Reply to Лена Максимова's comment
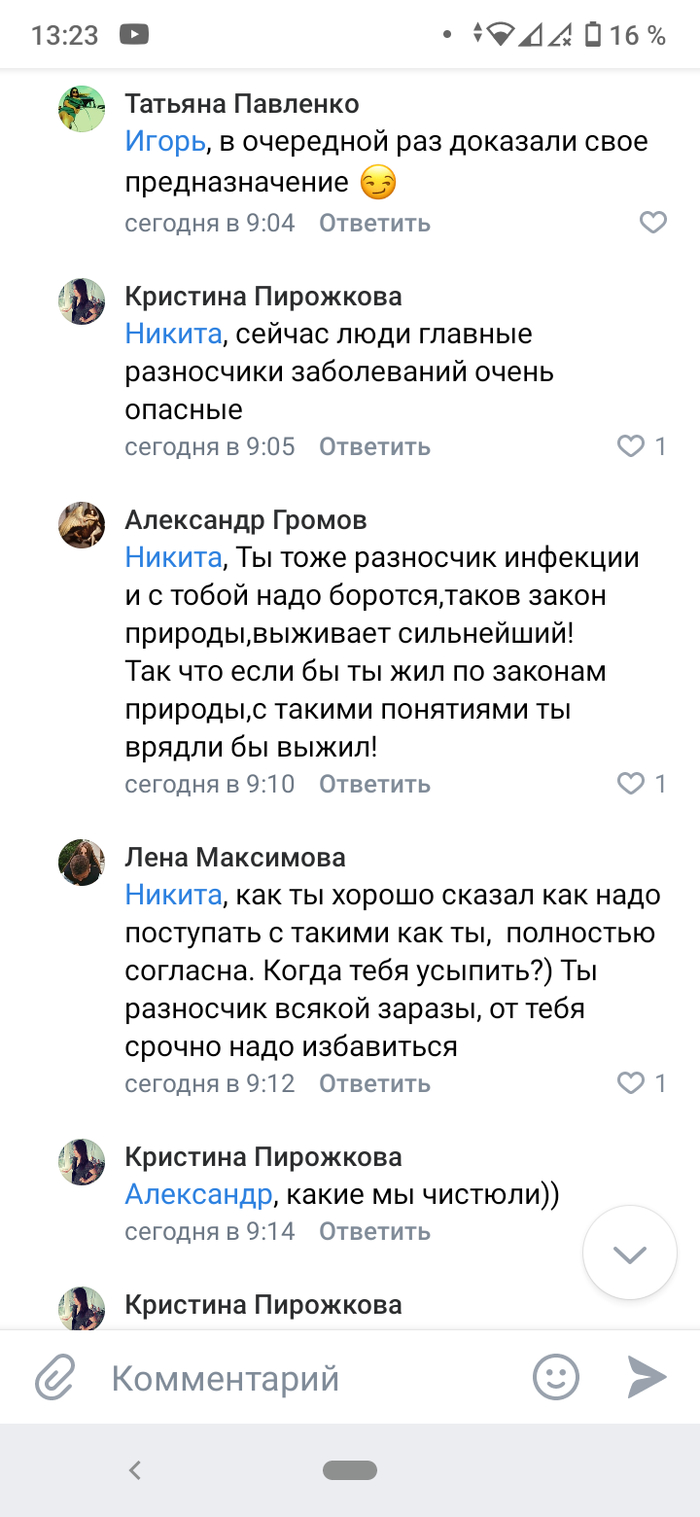This screenshot has width=700, height=1517. click(x=374, y=1084)
